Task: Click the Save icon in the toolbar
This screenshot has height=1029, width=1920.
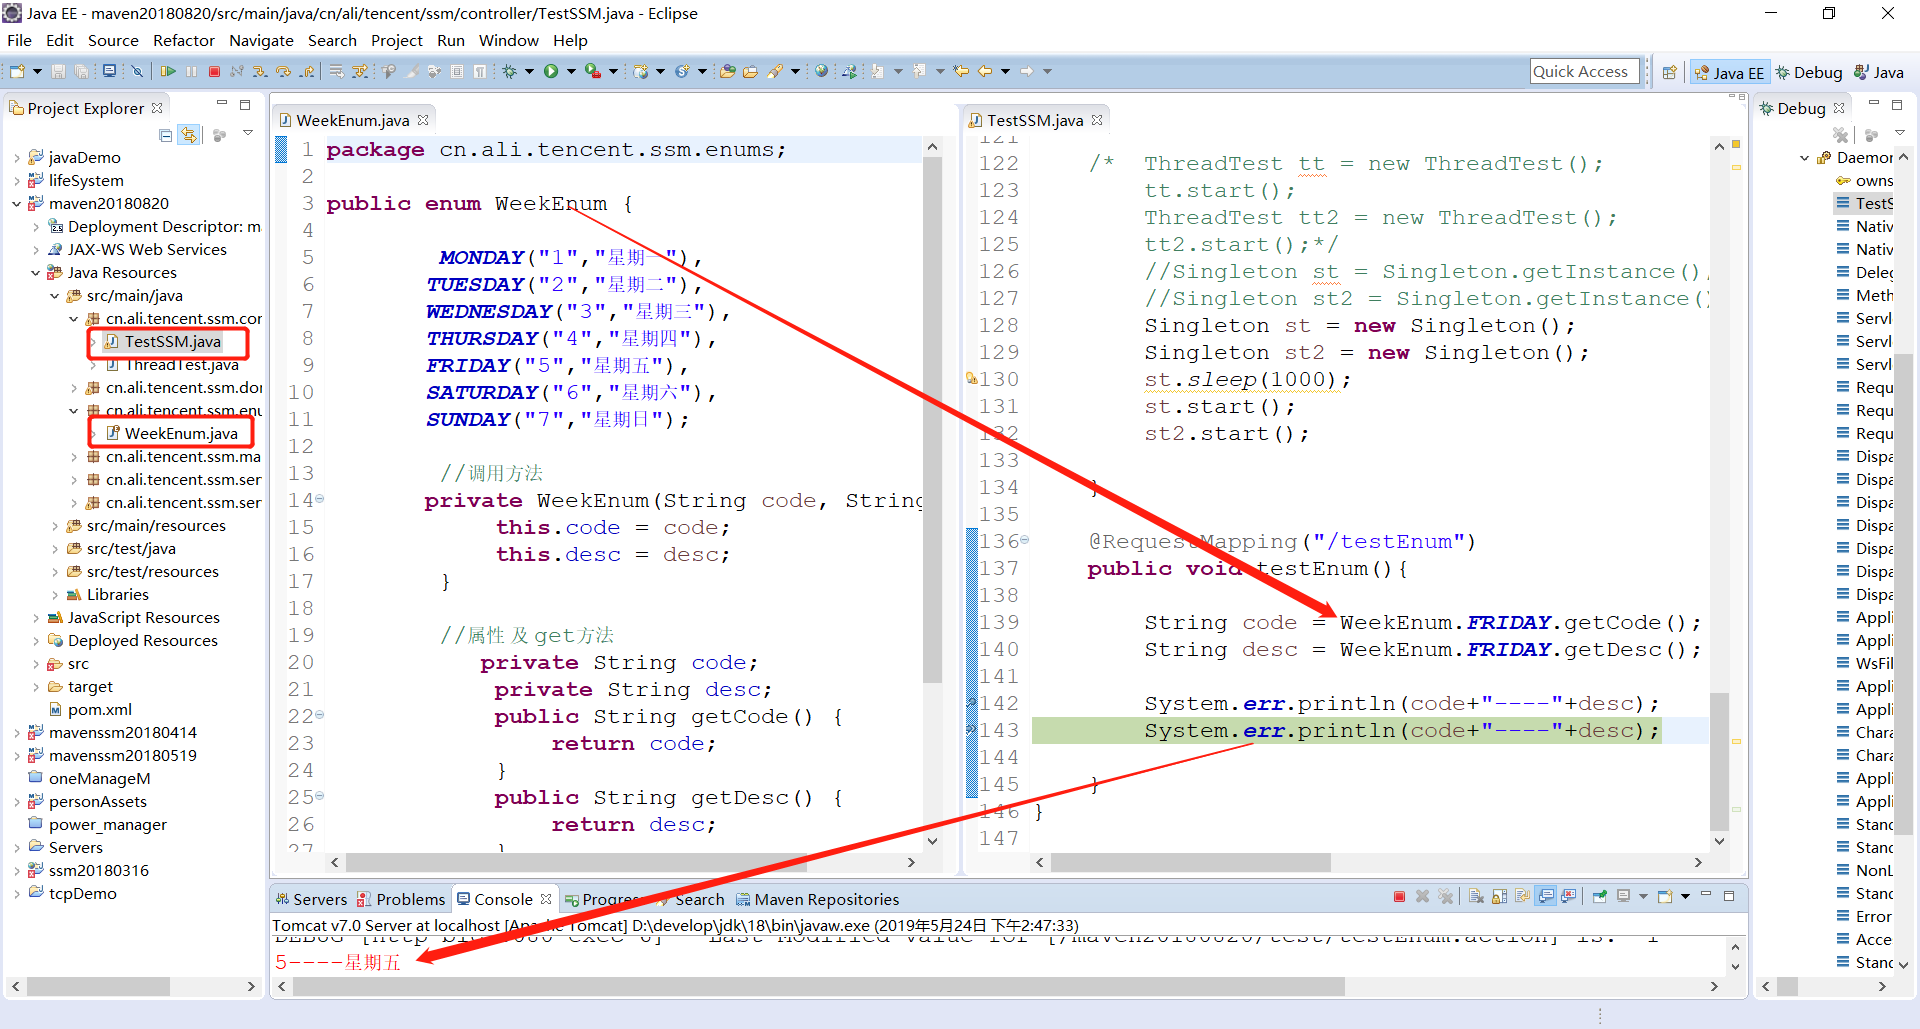Action: click(58, 71)
